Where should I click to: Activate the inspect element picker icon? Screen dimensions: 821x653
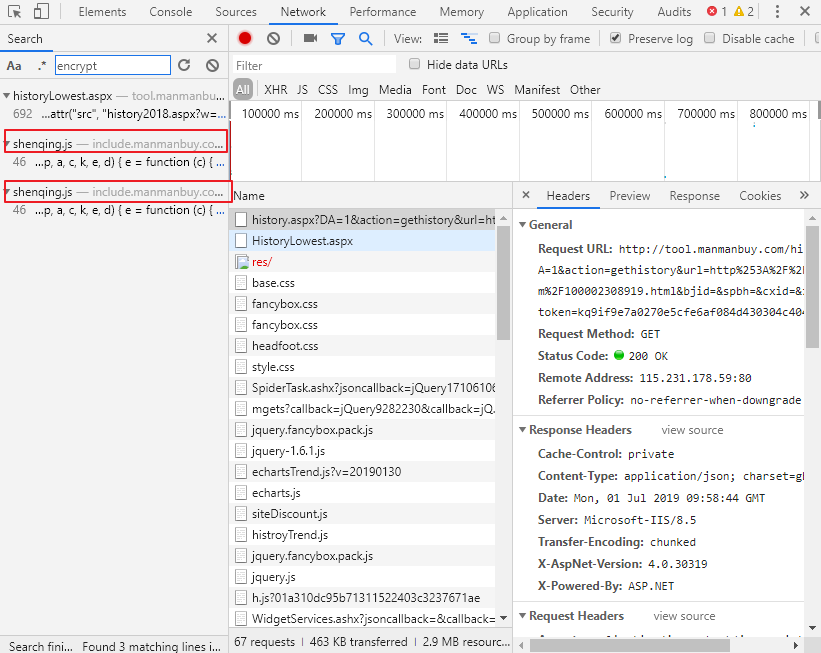click(x=15, y=12)
